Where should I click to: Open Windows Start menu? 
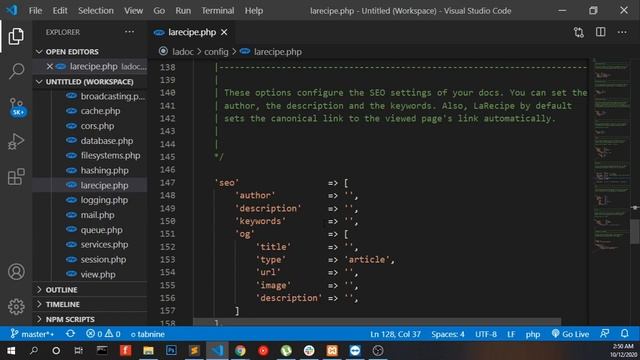click(11, 351)
